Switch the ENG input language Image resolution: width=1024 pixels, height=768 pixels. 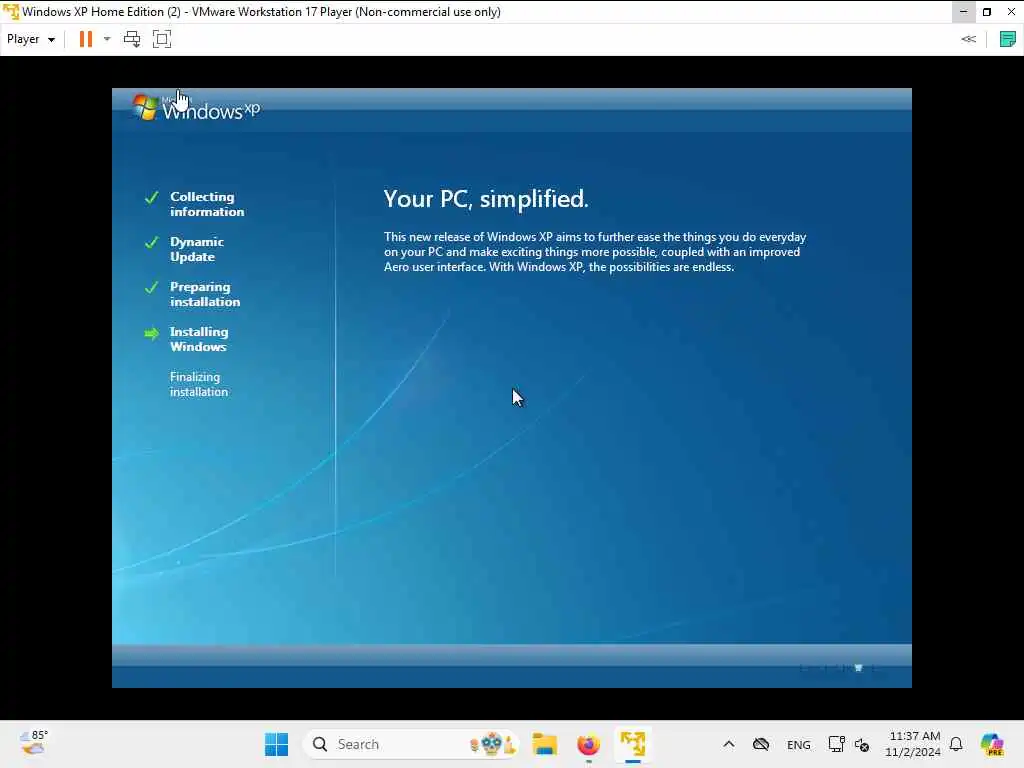(799, 745)
